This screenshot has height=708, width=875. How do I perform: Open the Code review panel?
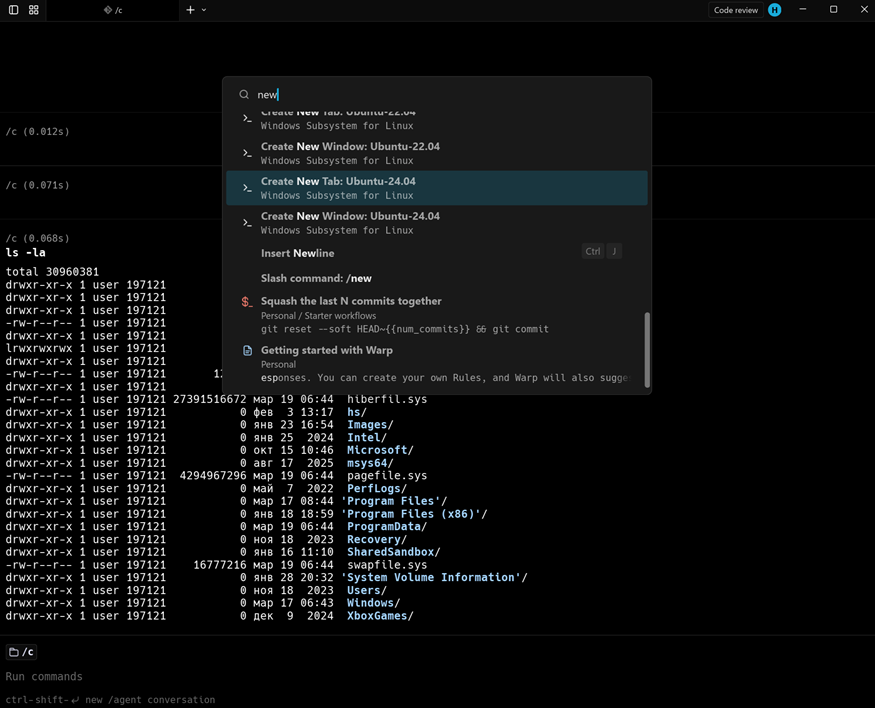735,10
